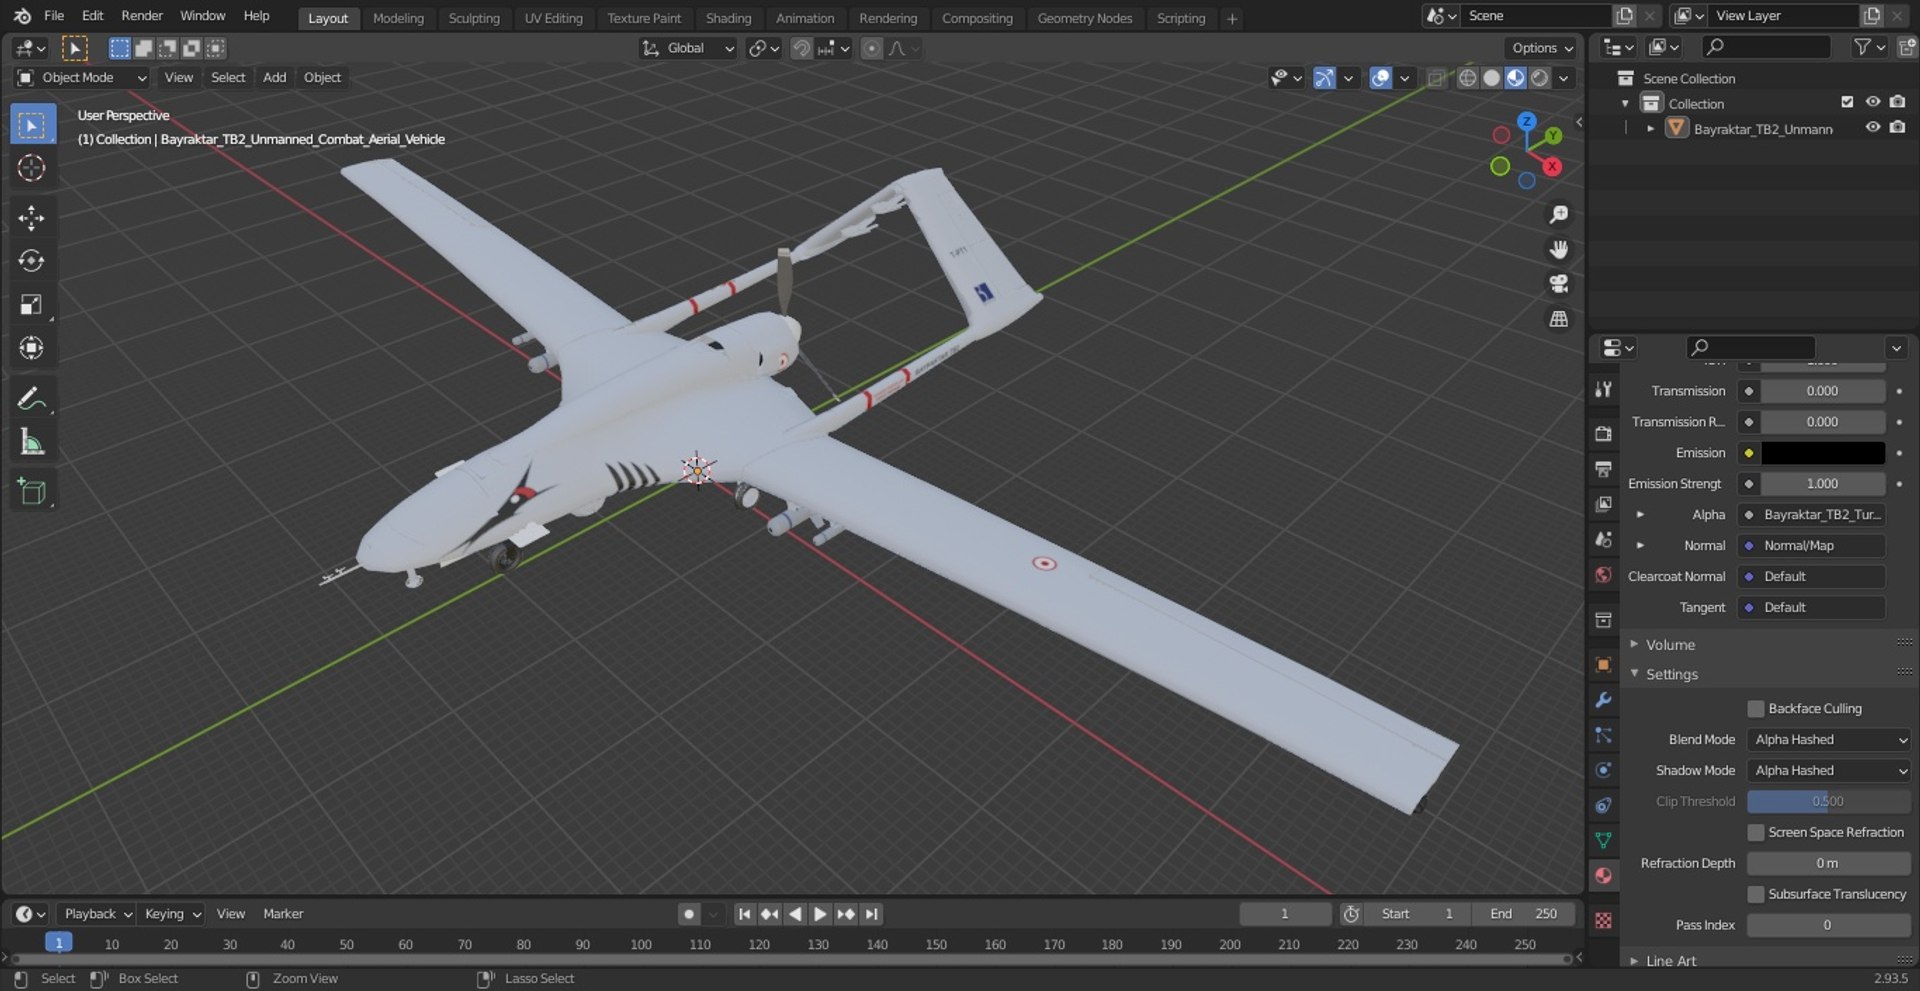The height and width of the screenshot is (991, 1920).
Task: Expand Bayraktar_TB2 object in outliner
Action: point(1650,128)
